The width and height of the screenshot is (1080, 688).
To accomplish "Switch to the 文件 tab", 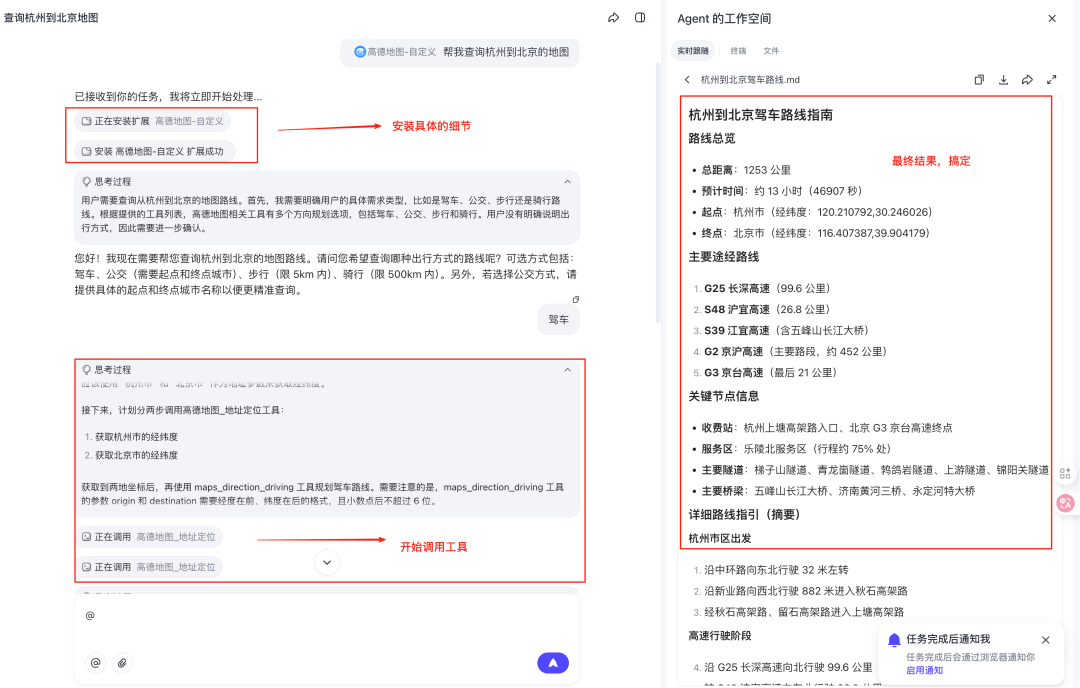I will (x=771, y=51).
